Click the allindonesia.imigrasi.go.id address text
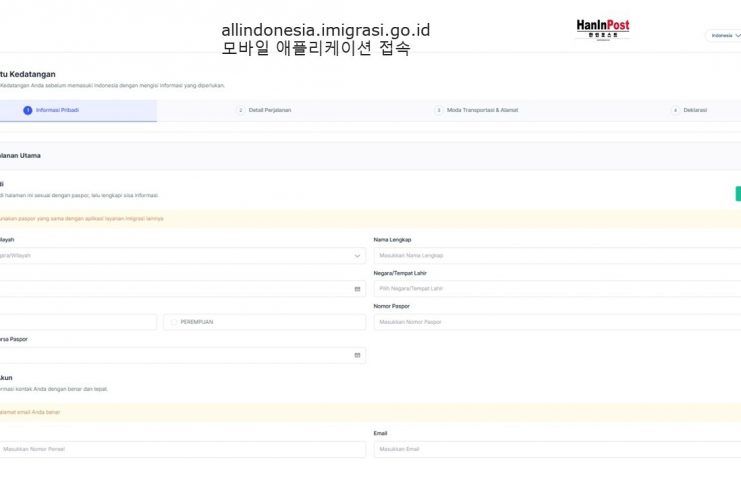Image resolution: width=741 pixels, height=486 pixels. (325, 30)
